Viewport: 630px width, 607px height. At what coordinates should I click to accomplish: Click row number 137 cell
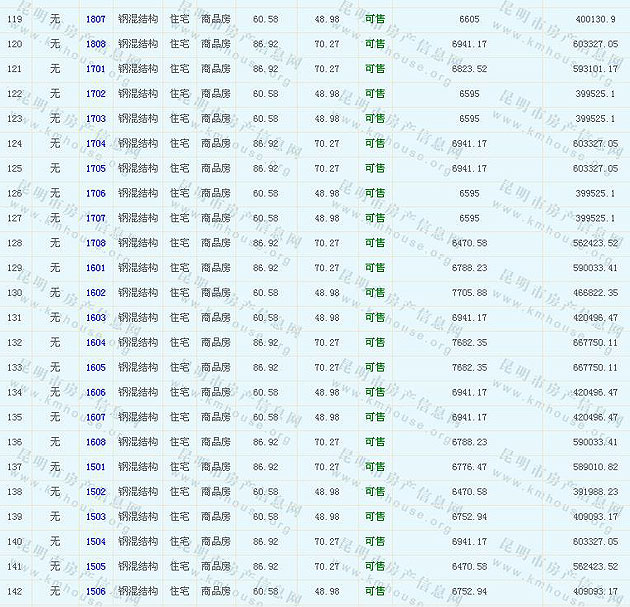(x=14, y=467)
